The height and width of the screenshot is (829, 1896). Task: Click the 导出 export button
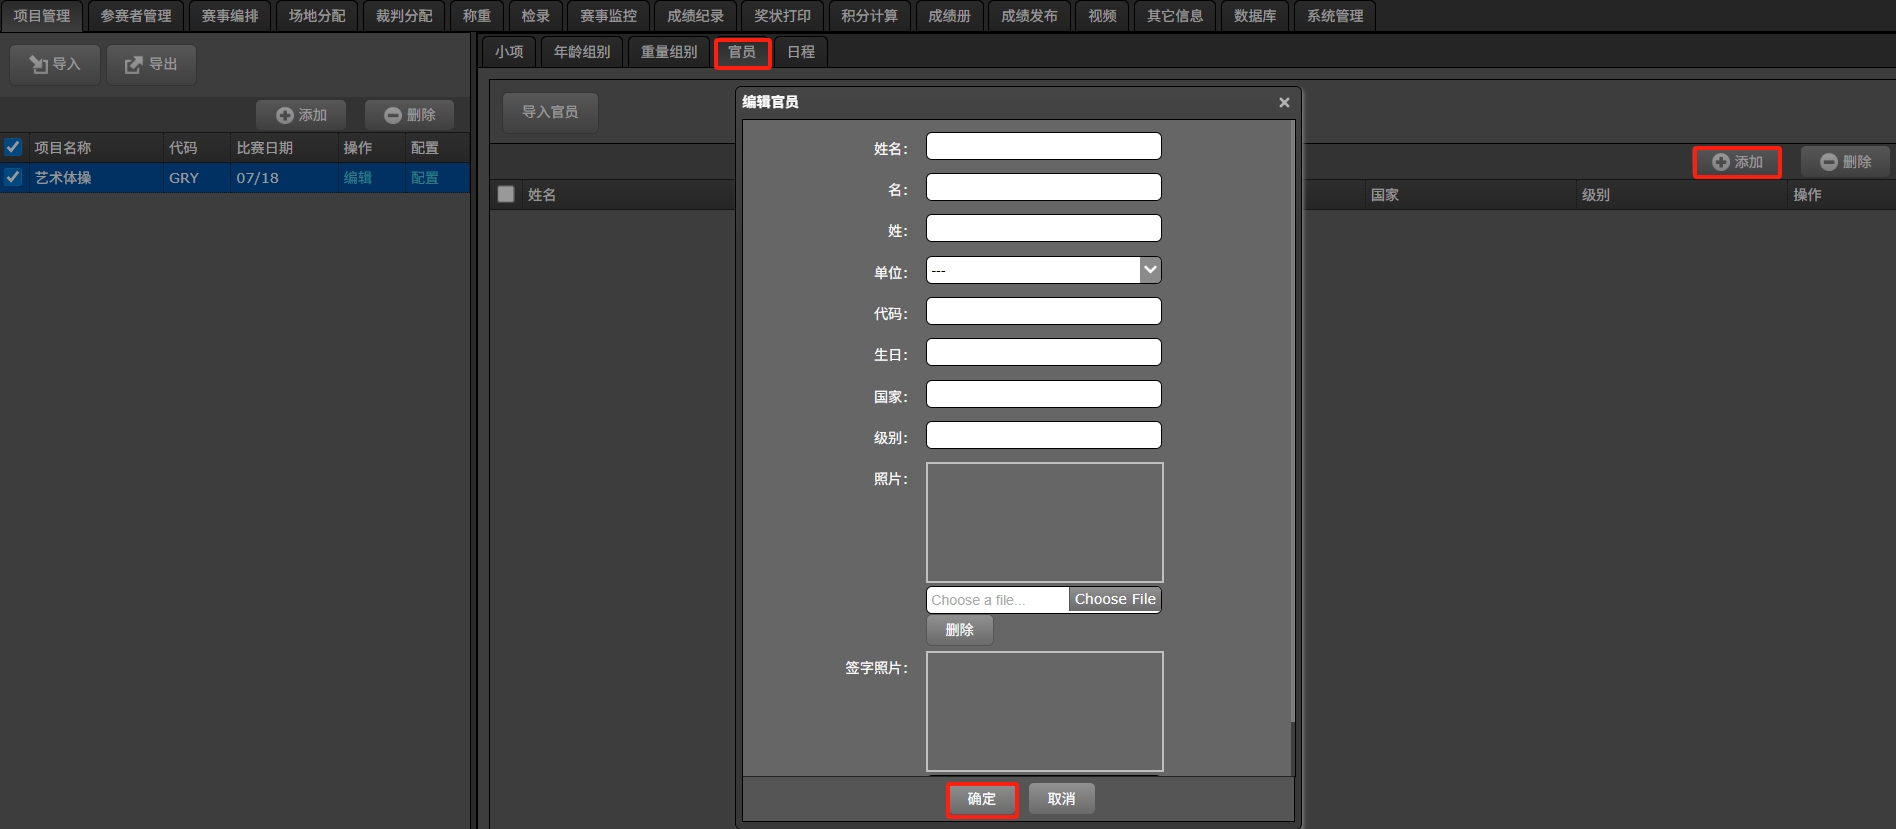click(151, 65)
